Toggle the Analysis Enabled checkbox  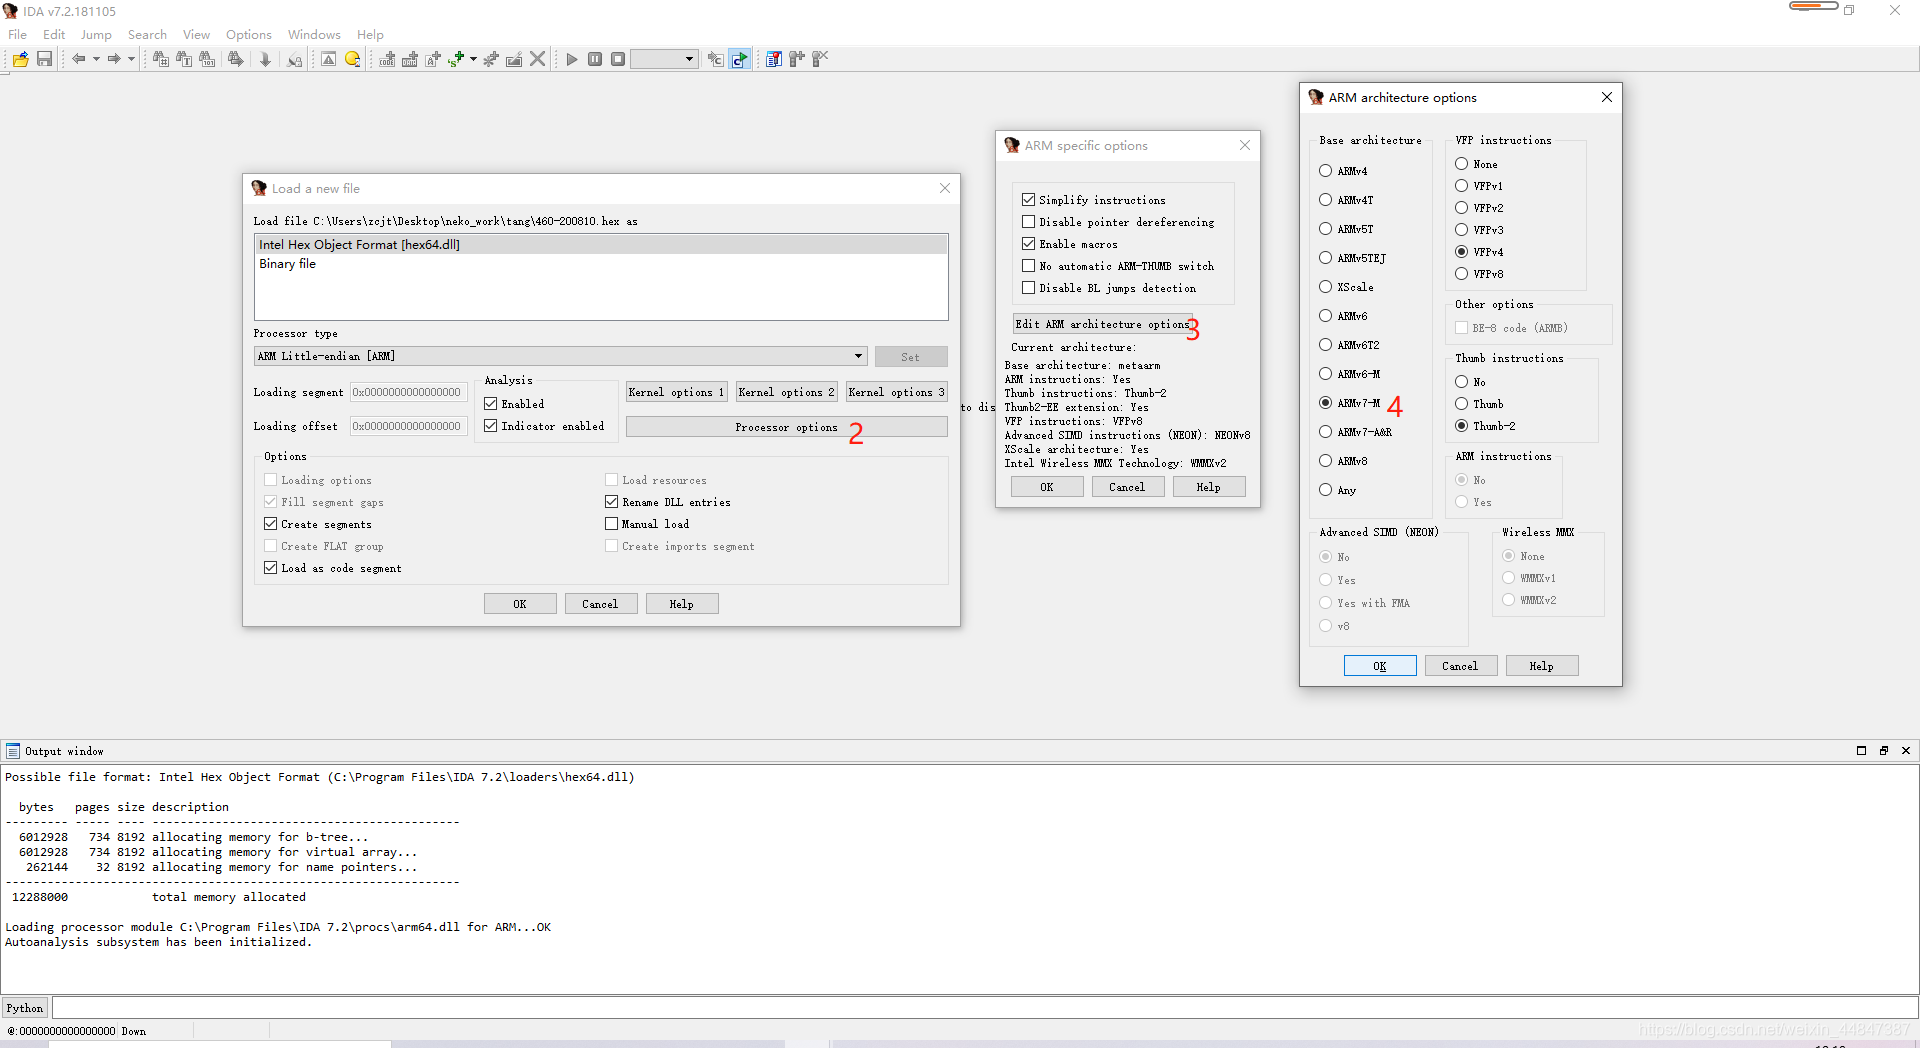(491, 404)
